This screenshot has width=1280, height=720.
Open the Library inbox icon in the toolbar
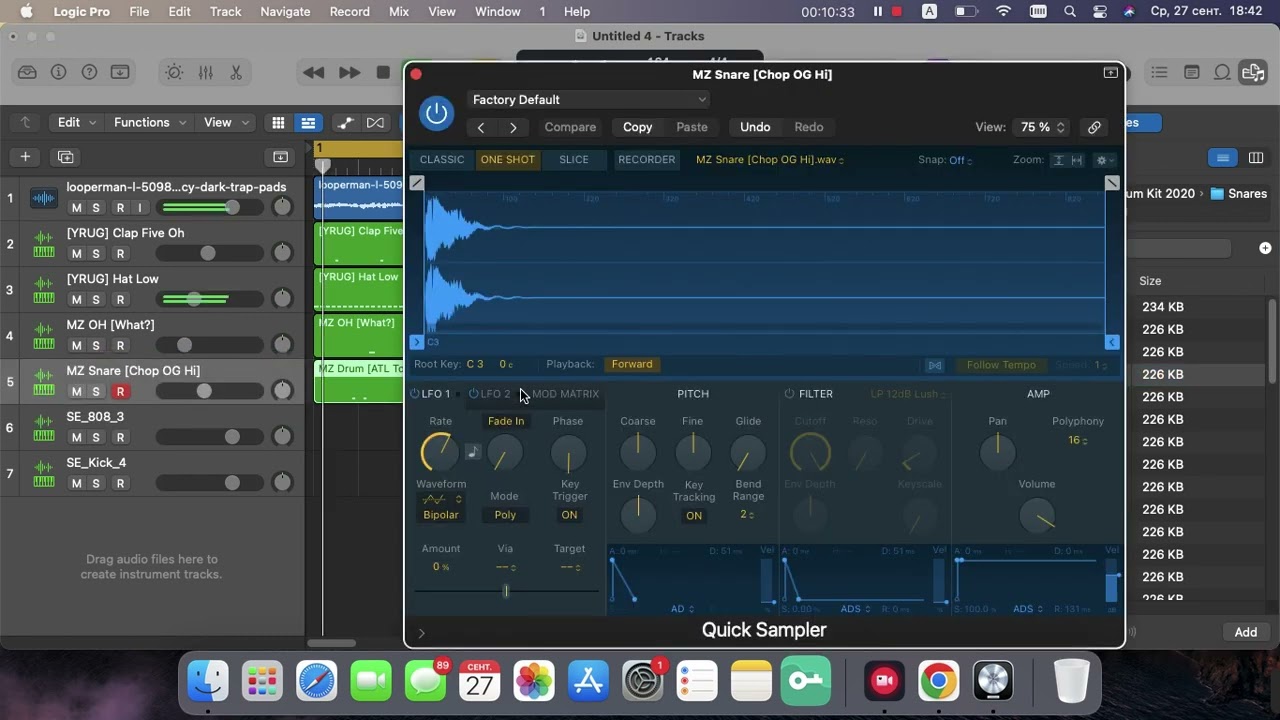pyautogui.click(x=27, y=72)
